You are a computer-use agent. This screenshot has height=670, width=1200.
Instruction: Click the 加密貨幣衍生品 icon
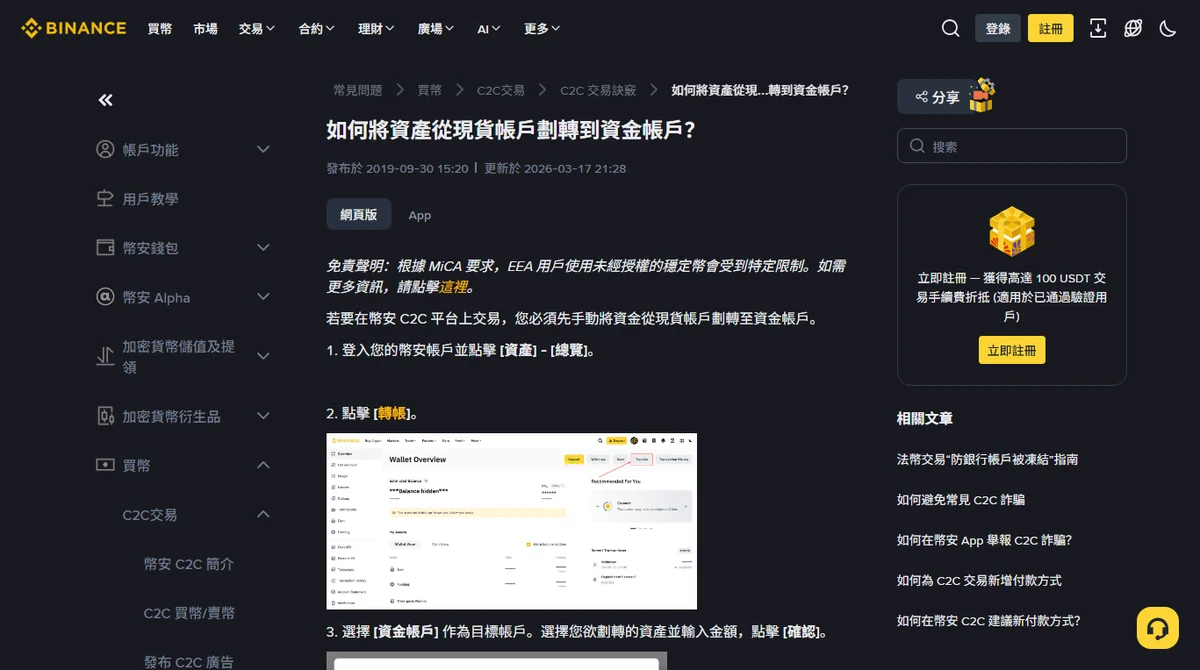coord(105,416)
